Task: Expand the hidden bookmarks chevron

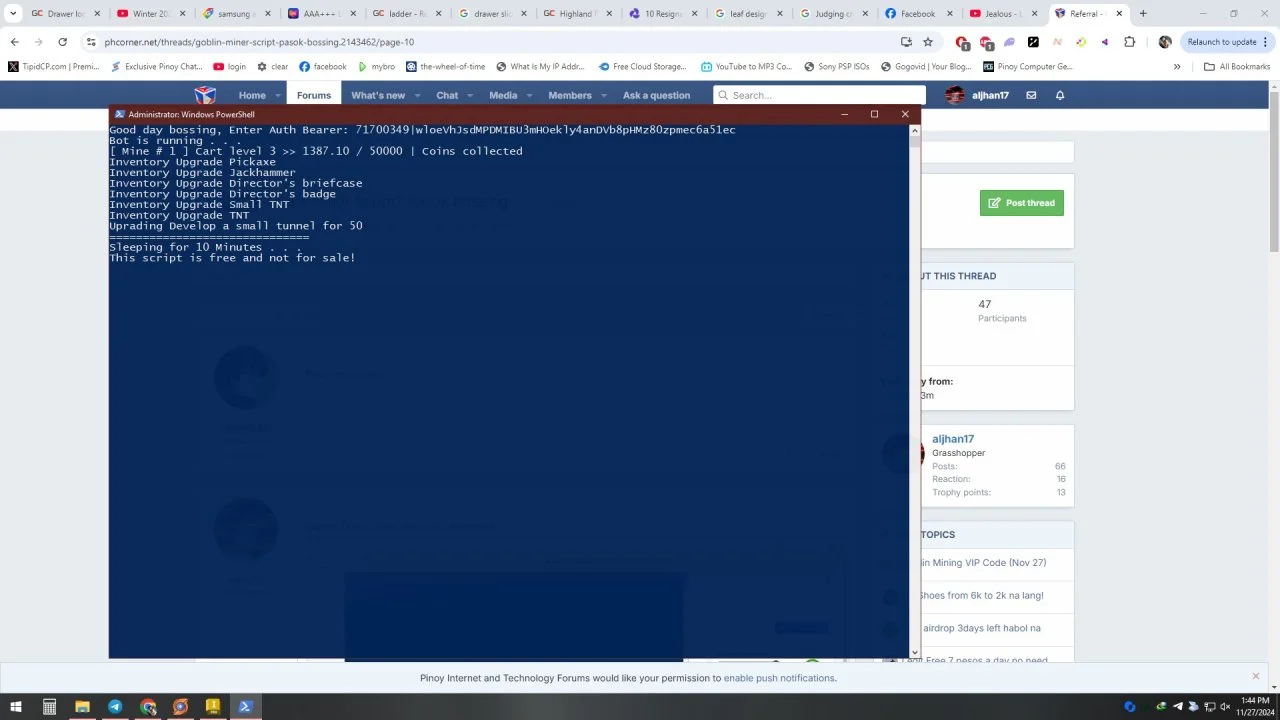Action: (x=1177, y=67)
